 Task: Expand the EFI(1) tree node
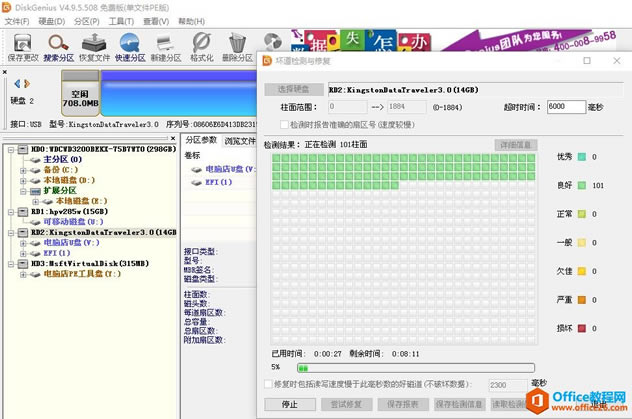click(23, 254)
